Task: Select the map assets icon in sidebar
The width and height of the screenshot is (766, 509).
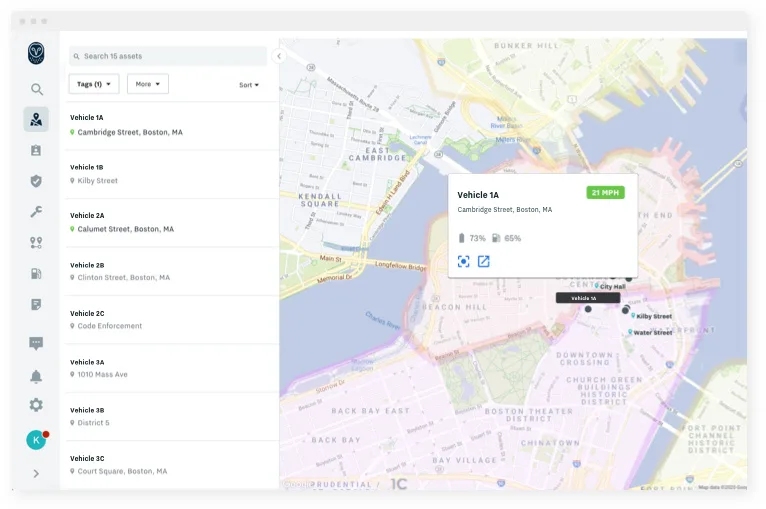Action: click(36, 119)
